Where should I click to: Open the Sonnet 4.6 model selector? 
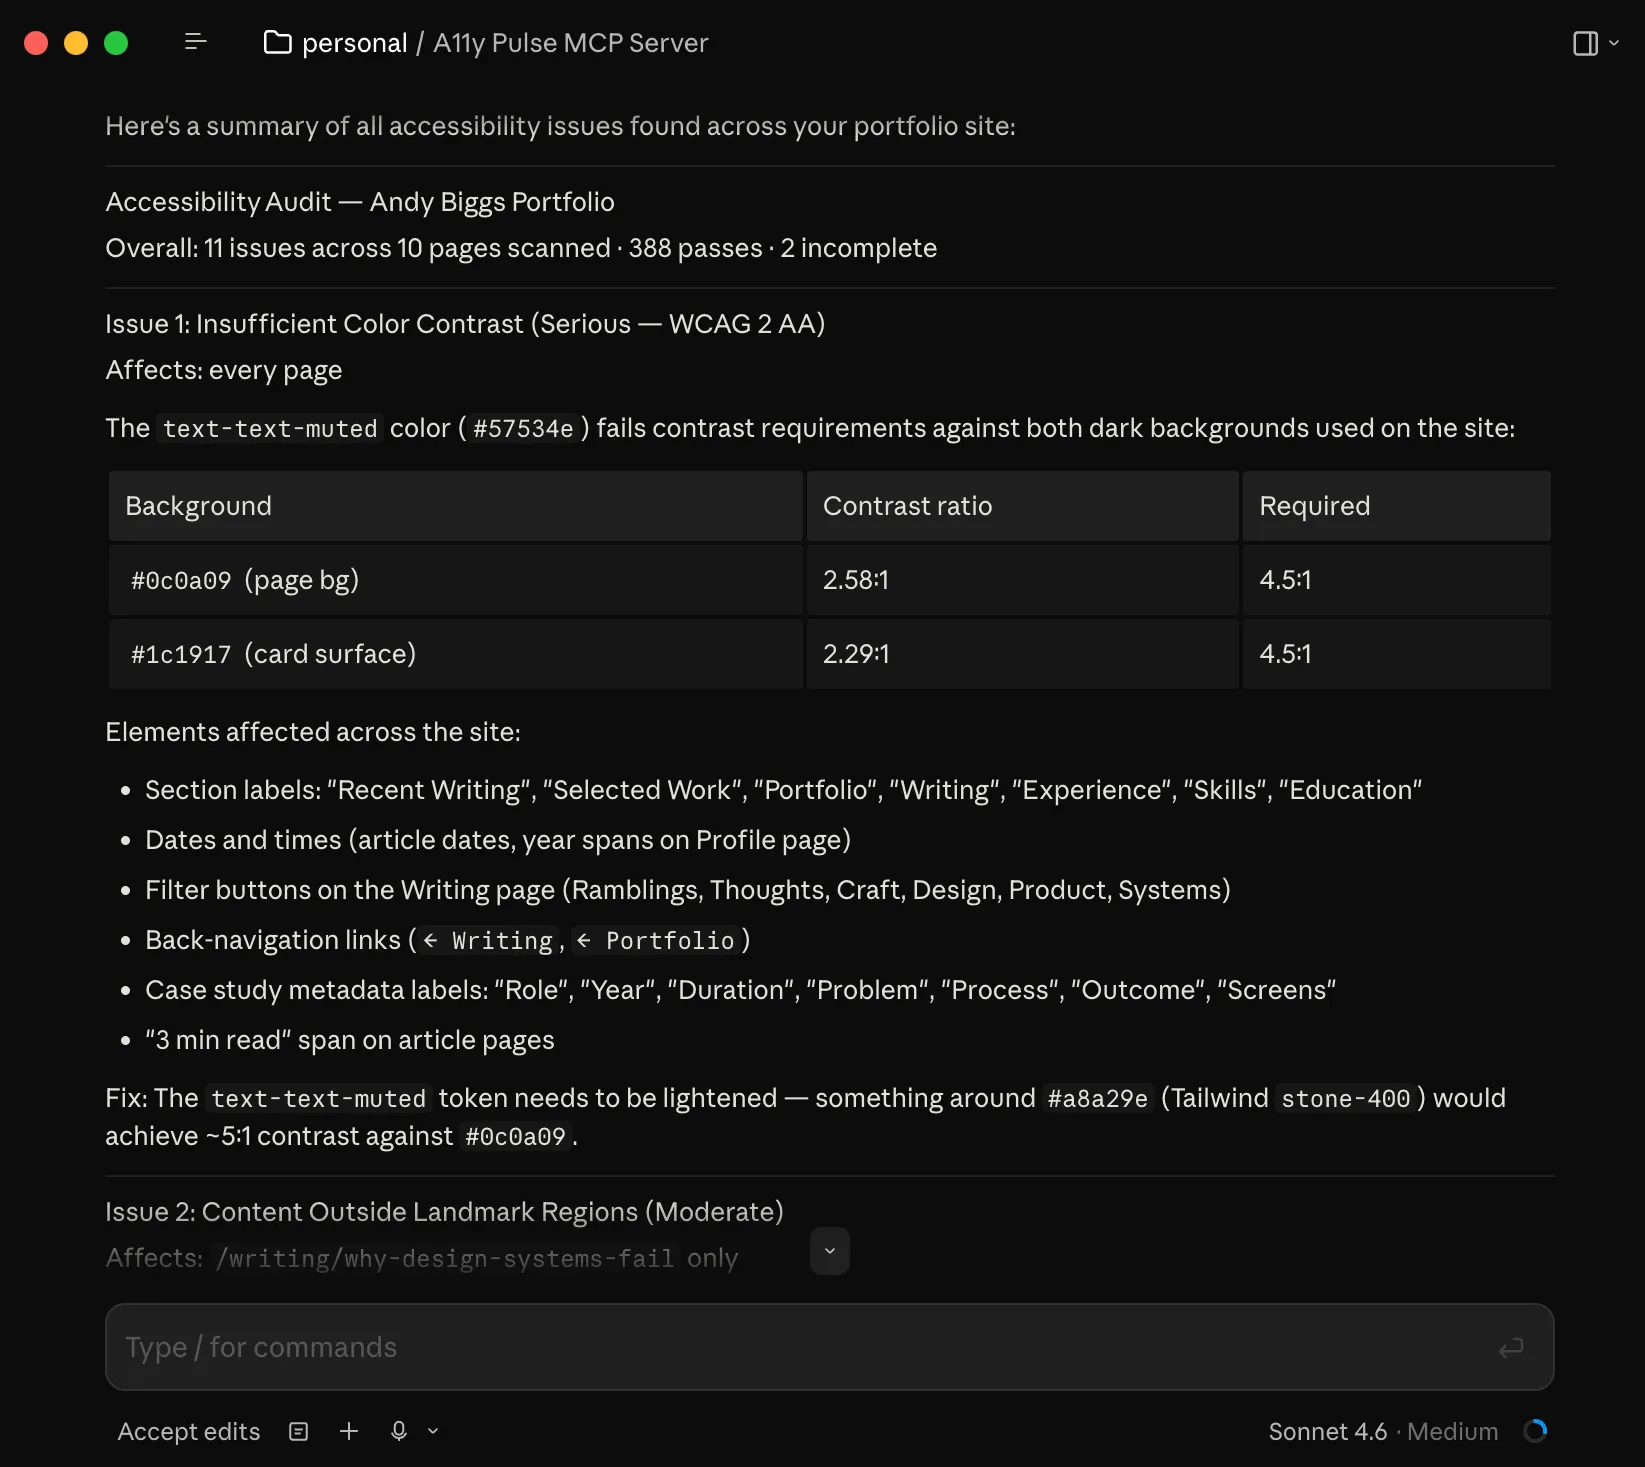tap(1328, 1431)
